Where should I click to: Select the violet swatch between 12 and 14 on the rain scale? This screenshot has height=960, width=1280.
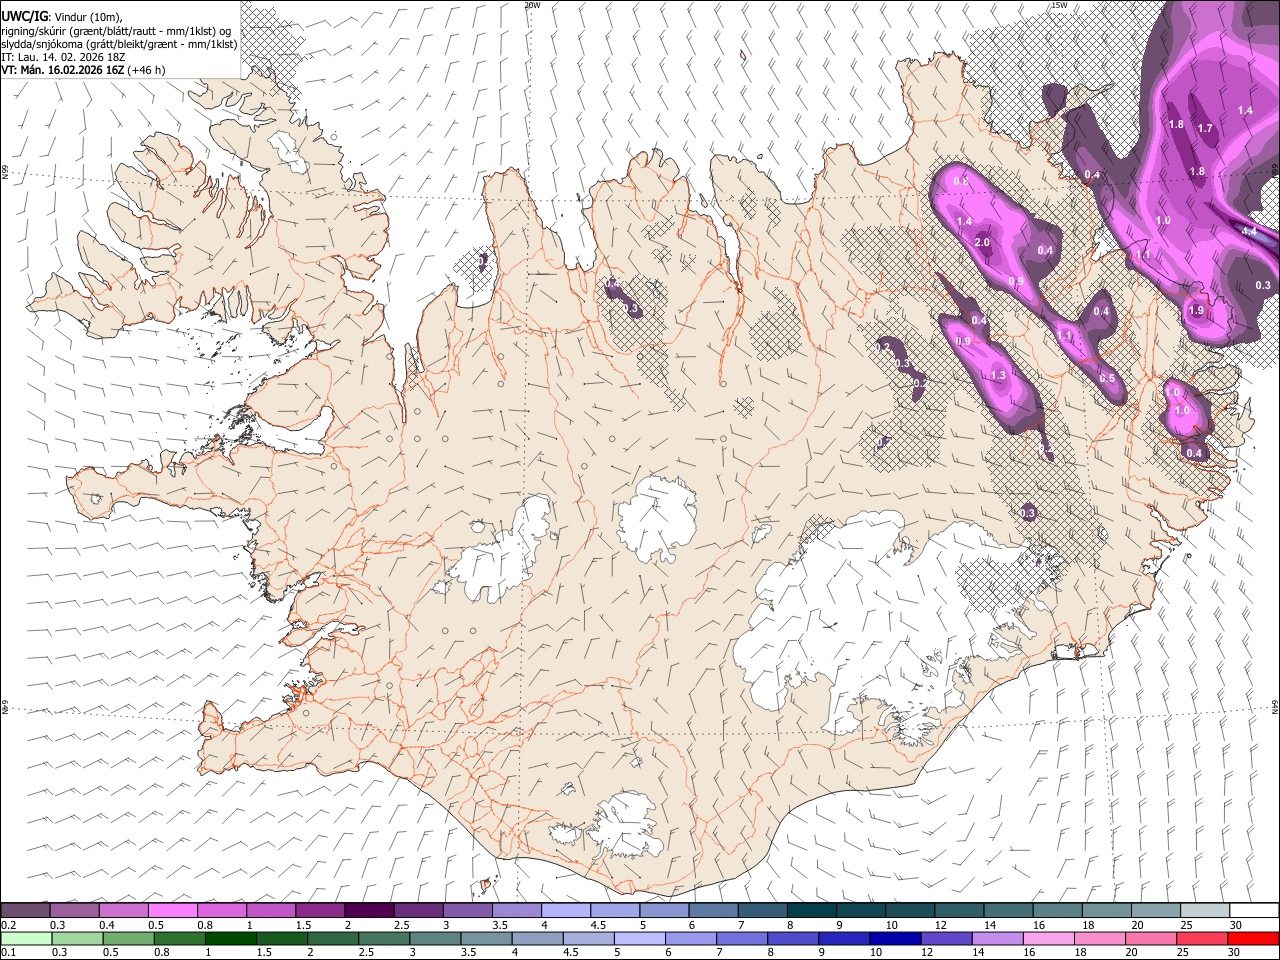tap(946, 938)
